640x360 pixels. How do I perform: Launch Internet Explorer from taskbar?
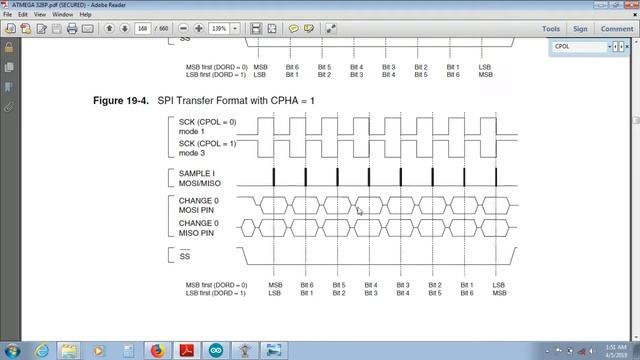click(42, 351)
